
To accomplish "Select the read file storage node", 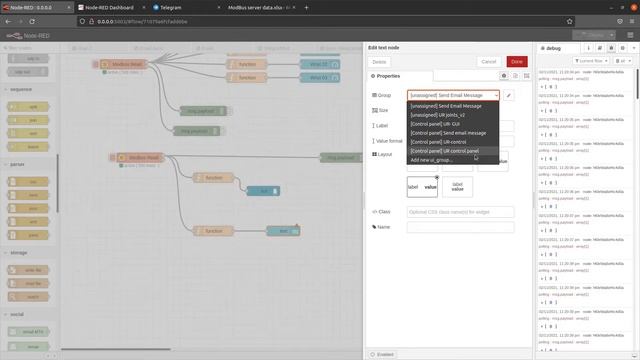I will pyautogui.click(x=28, y=283).
